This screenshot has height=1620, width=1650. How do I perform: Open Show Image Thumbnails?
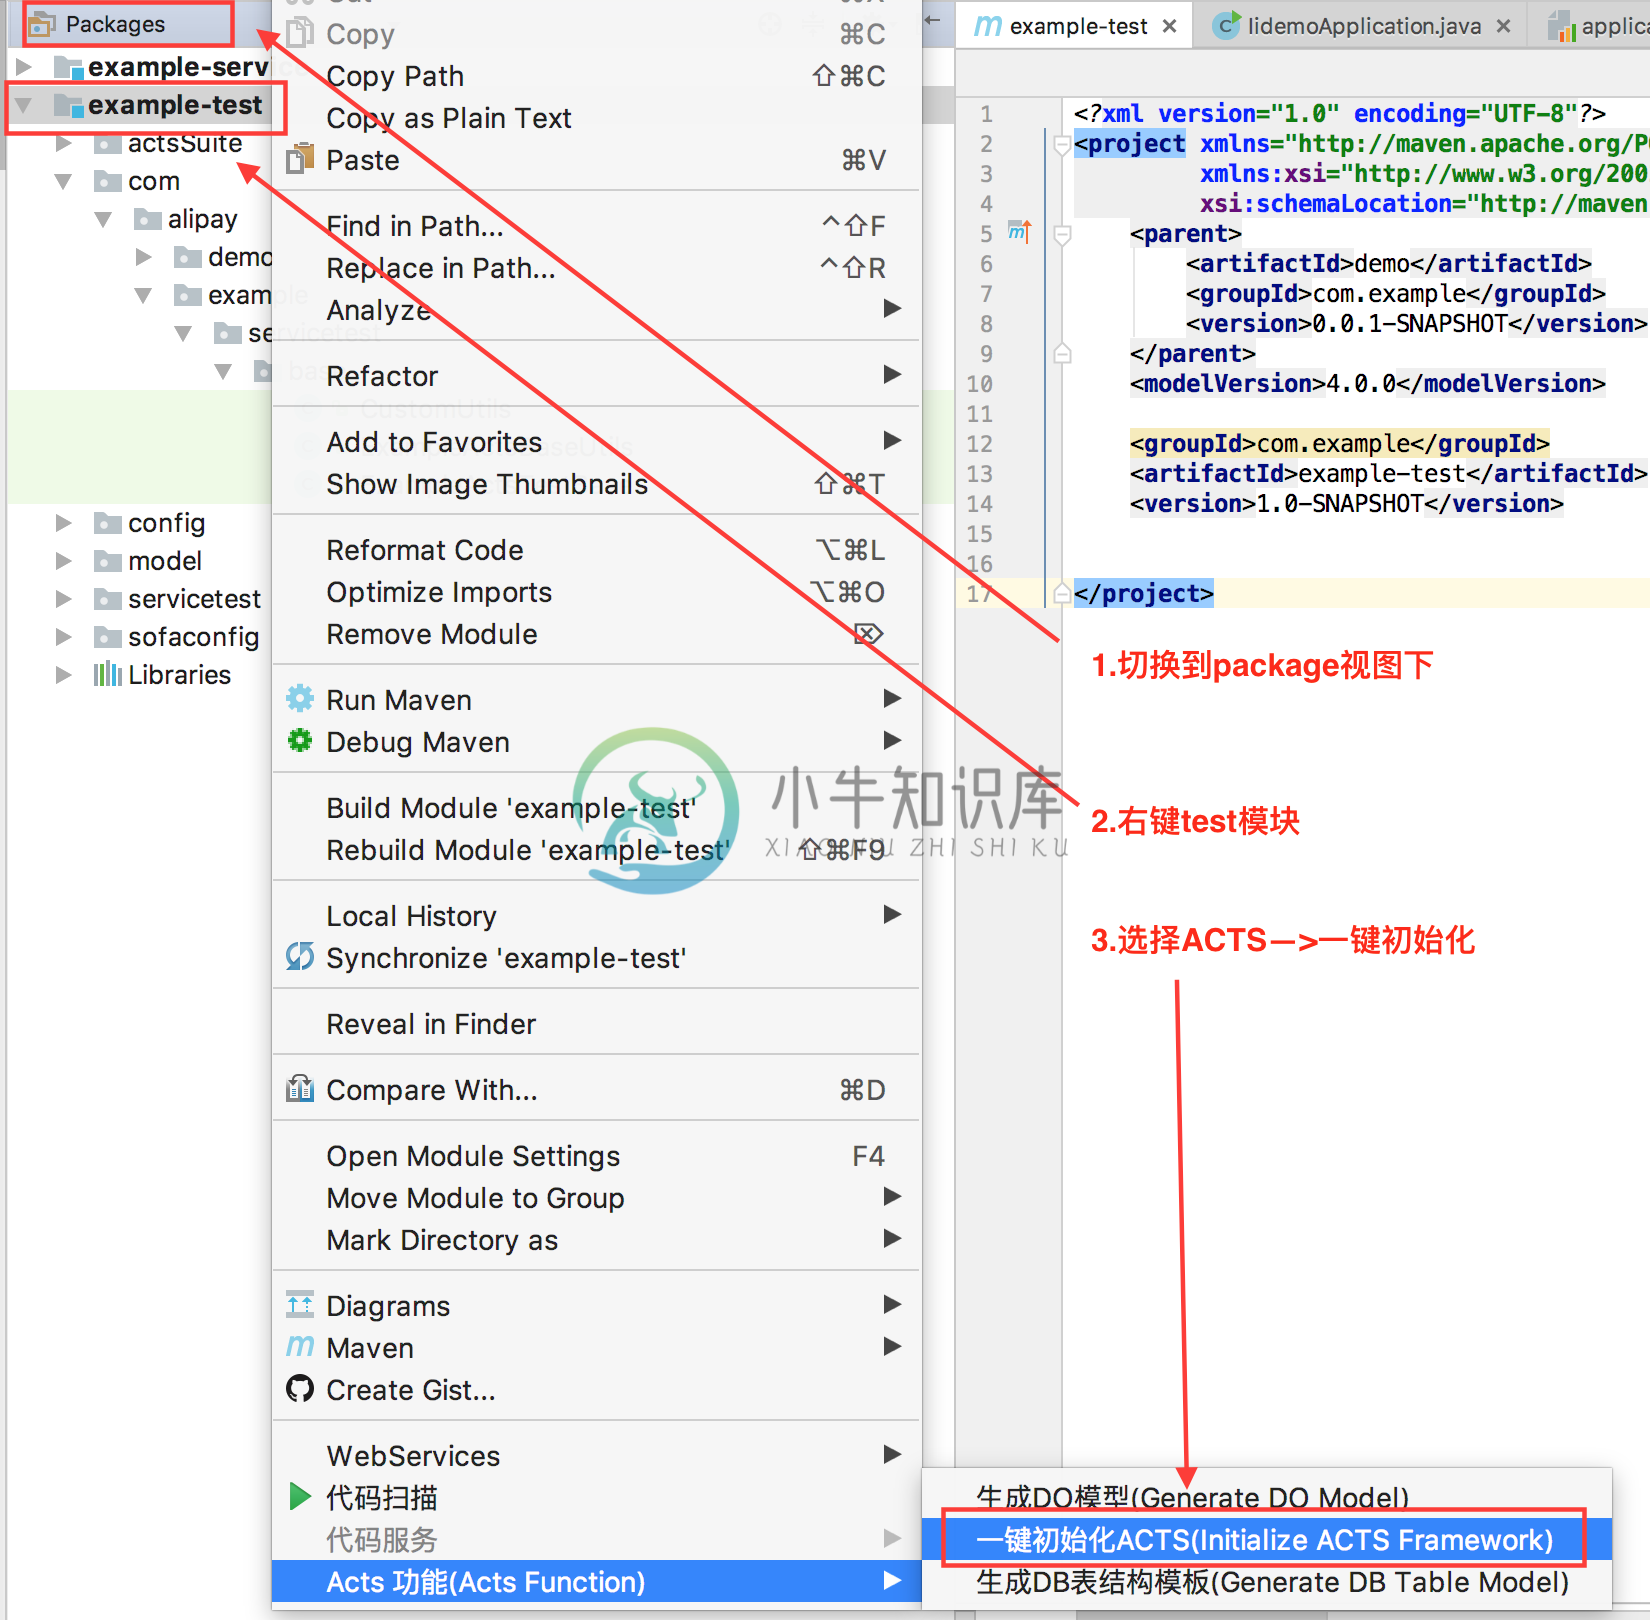click(596, 484)
